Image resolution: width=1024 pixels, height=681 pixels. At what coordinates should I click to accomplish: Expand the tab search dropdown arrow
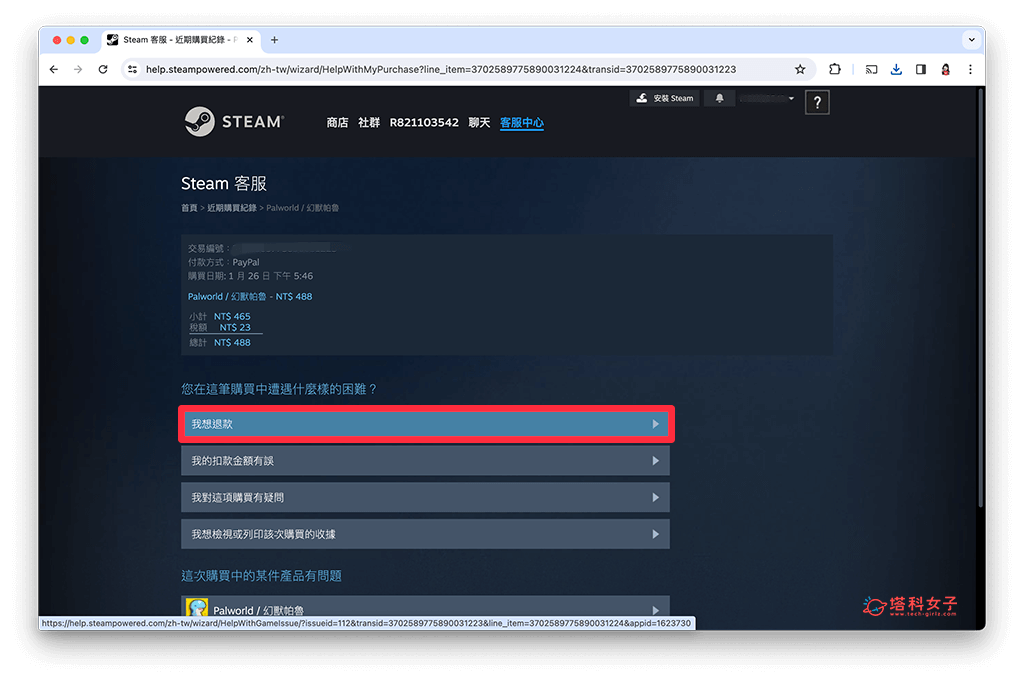coord(972,40)
